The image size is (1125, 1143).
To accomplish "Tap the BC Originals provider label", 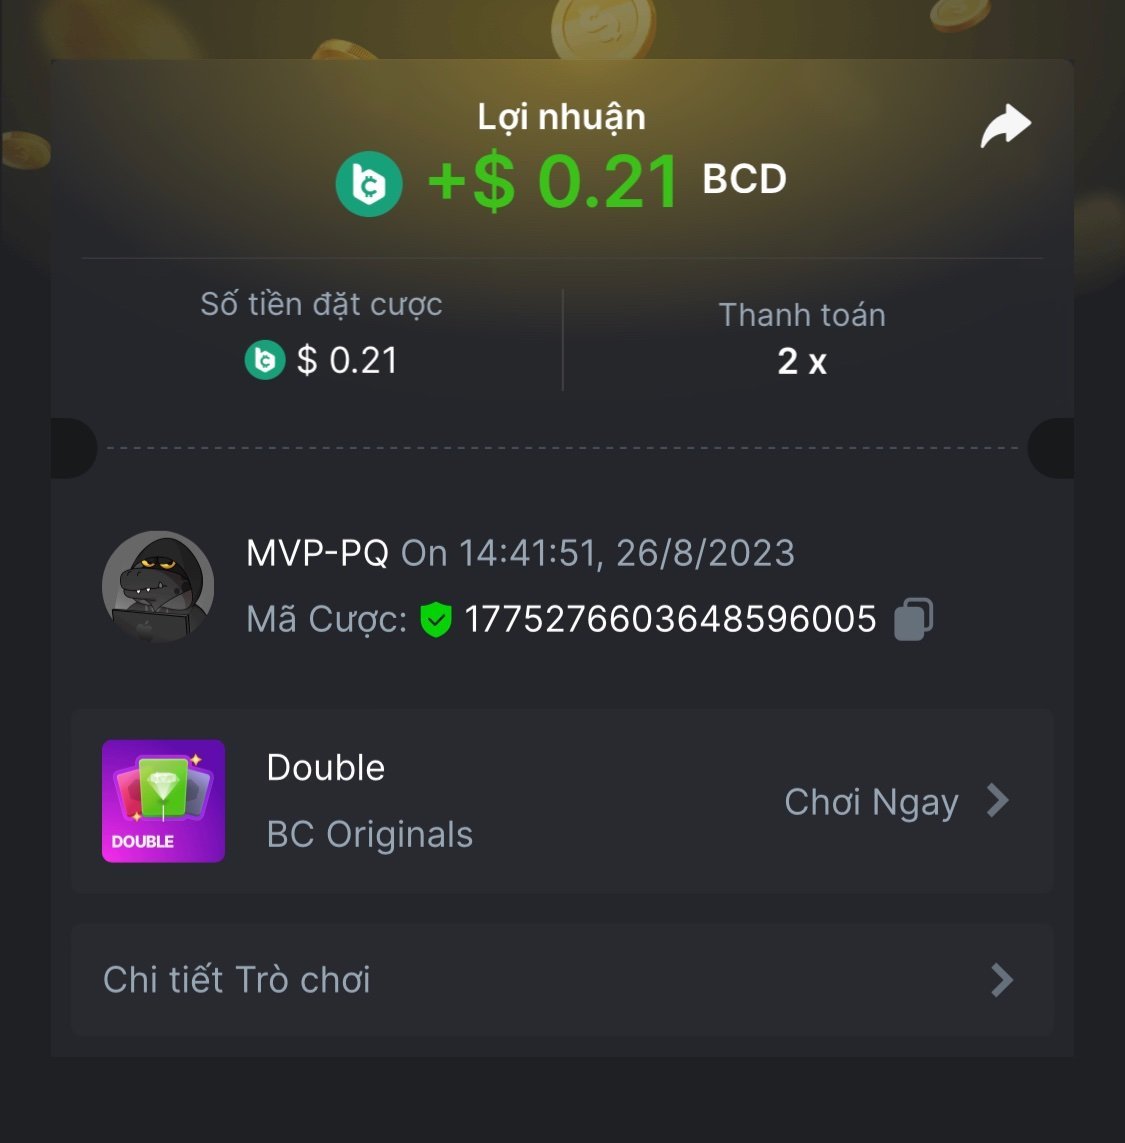I will [370, 835].
